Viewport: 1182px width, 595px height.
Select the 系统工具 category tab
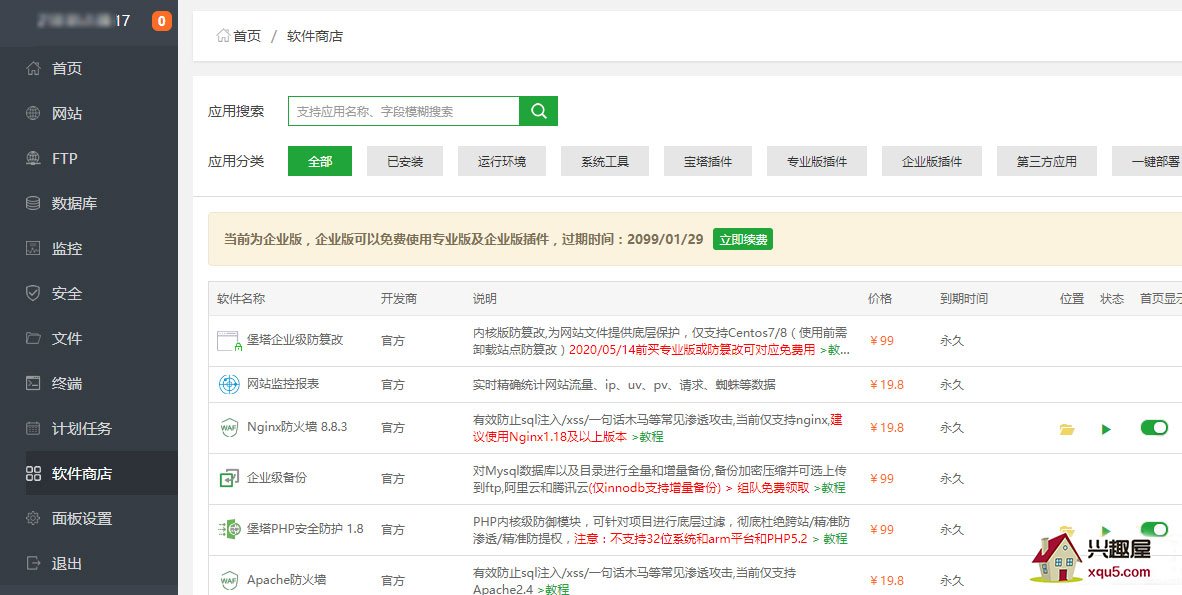(605, 161)
